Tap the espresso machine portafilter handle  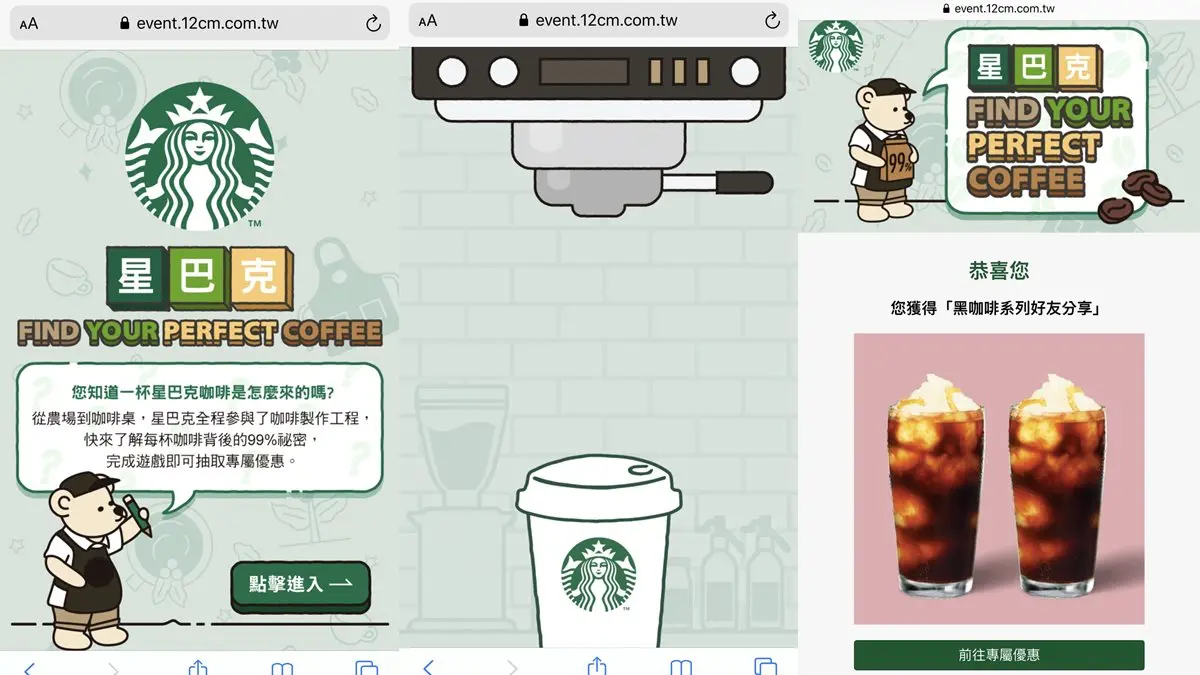click(720, 182)
